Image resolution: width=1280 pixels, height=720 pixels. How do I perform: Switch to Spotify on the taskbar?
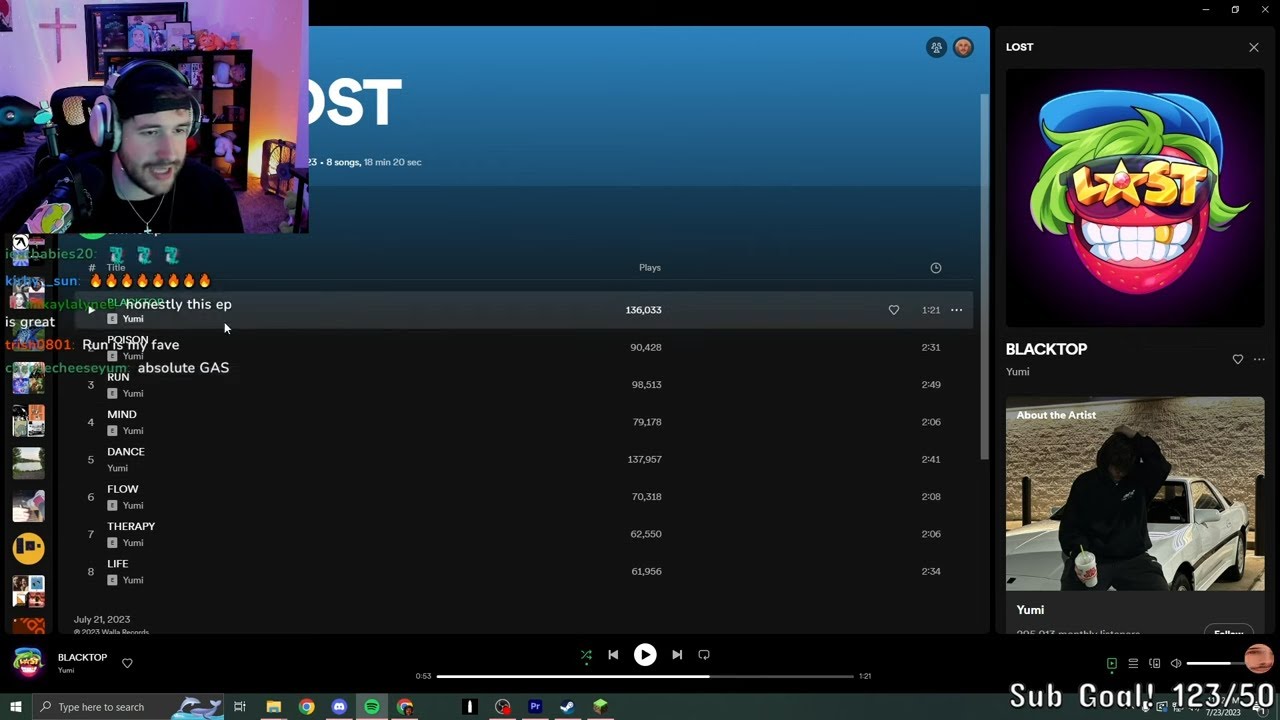[371, 707]
